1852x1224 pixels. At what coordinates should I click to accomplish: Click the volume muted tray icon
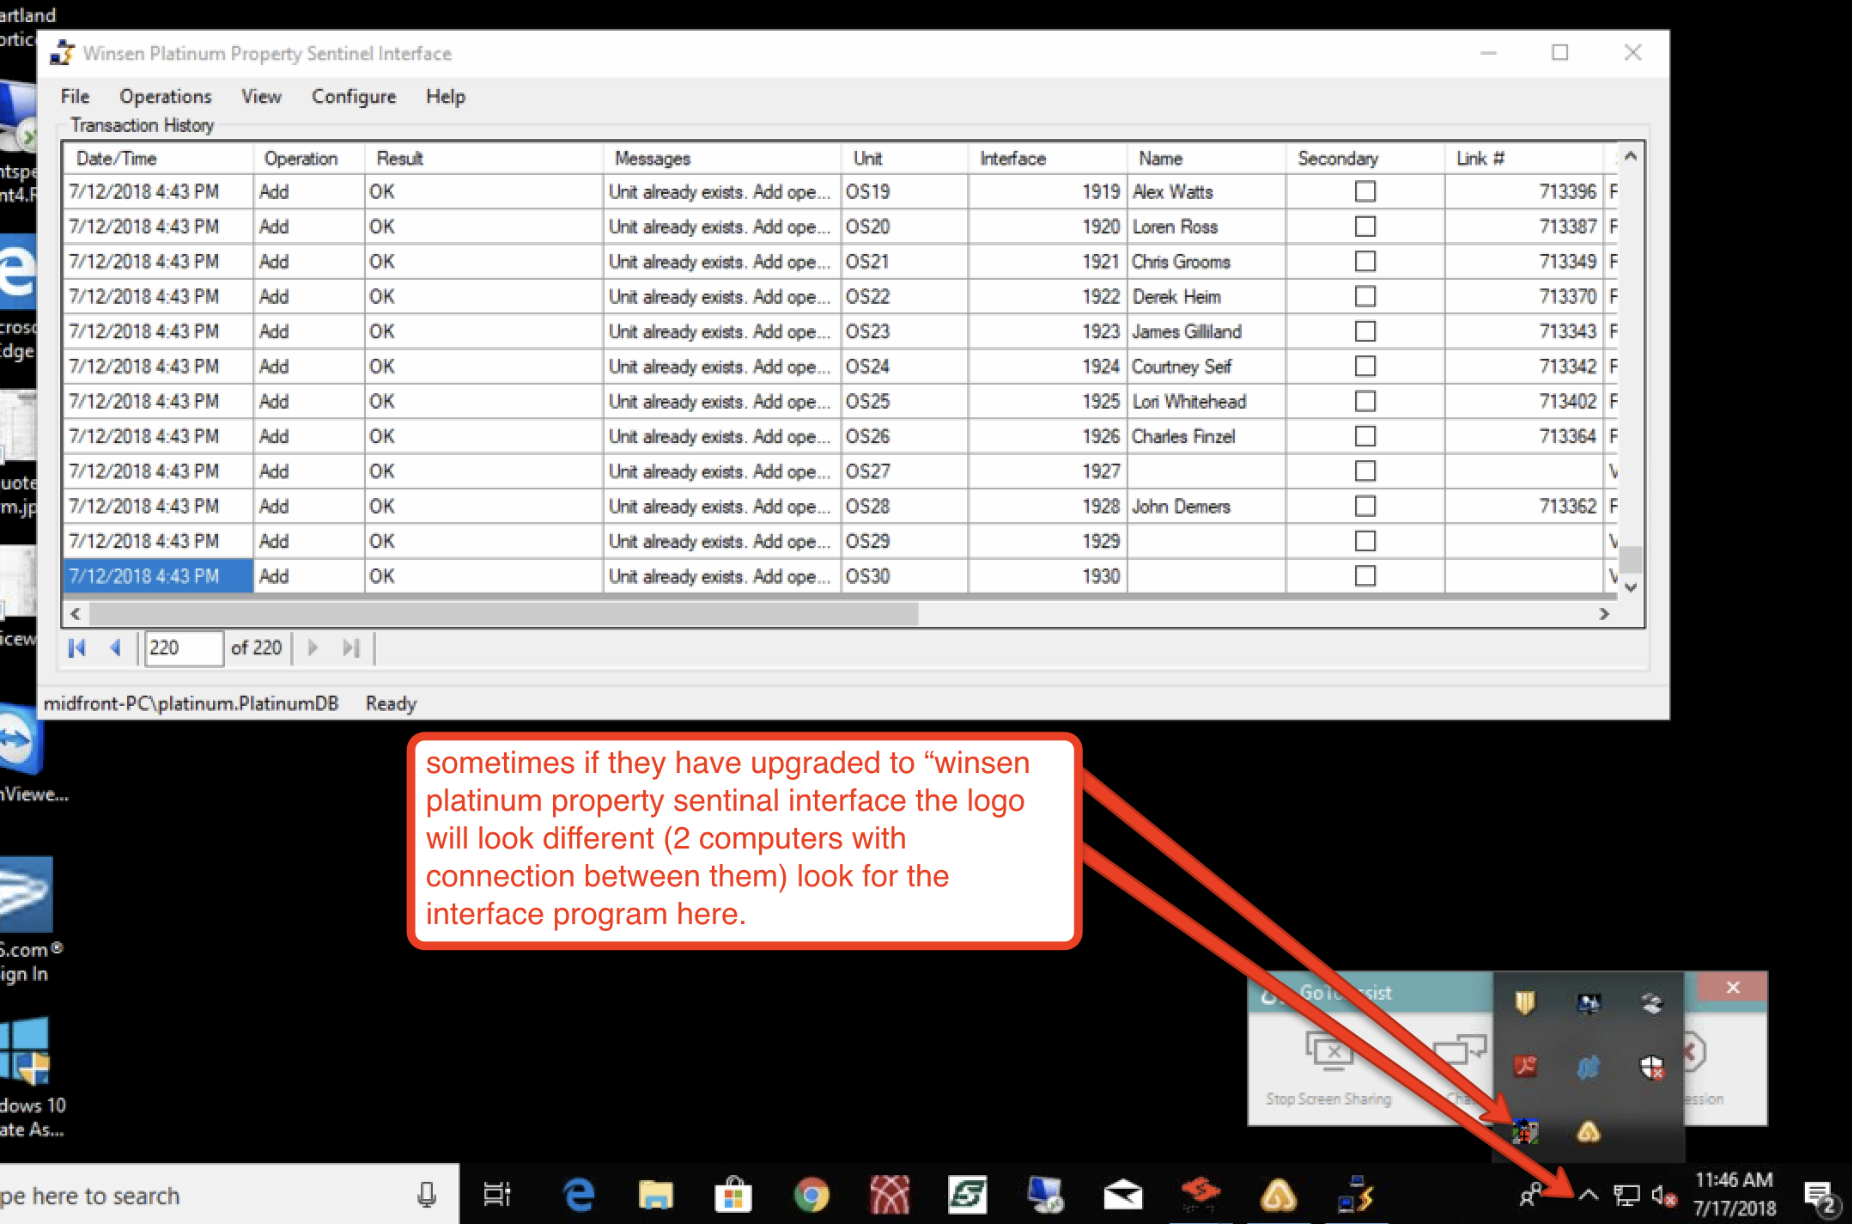tap(1664, 1195)
